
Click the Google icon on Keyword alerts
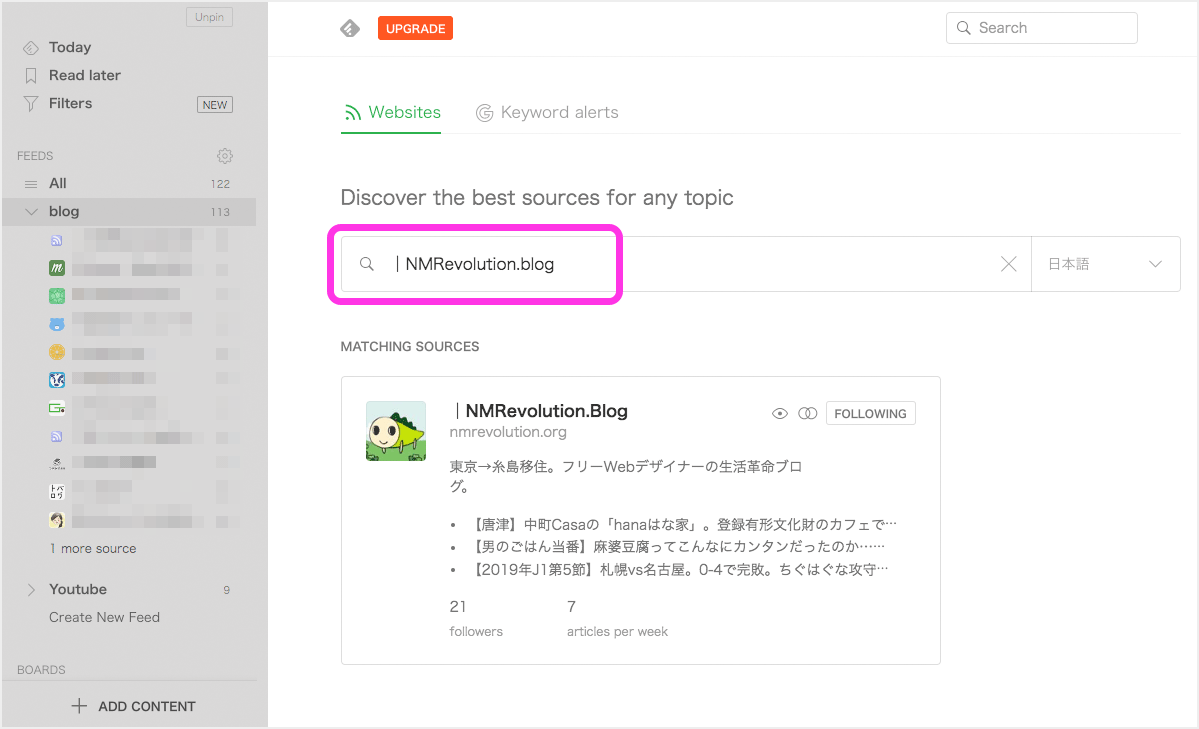click(485, 113)
